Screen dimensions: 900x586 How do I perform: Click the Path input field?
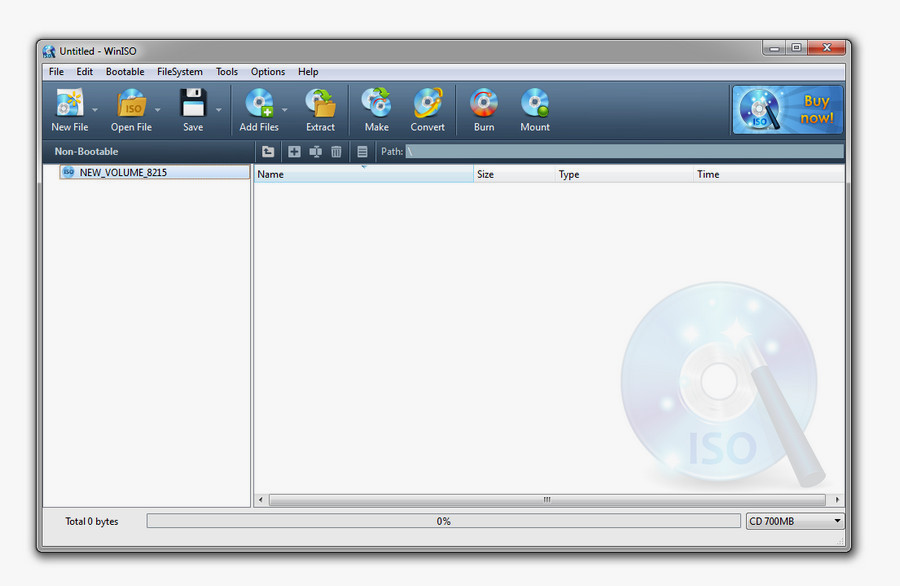pyautogui.click(x=624, y=152)
